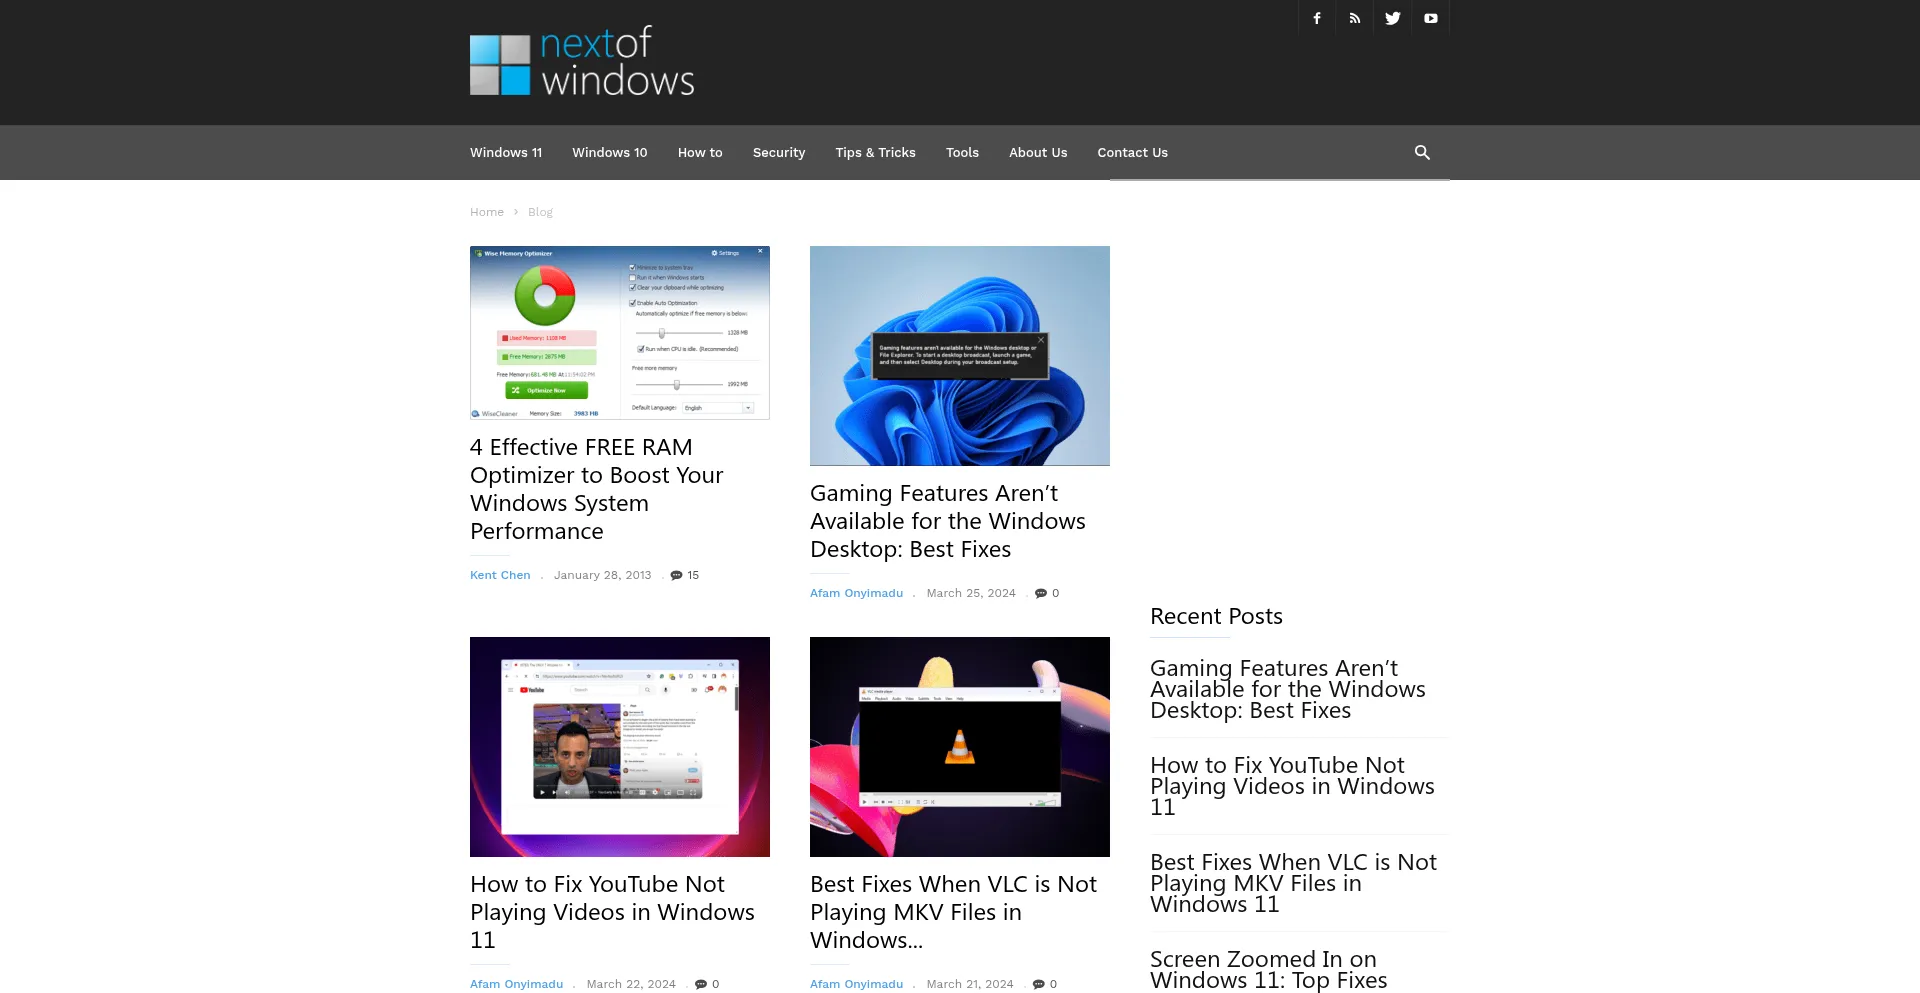Screen dimensions: 1920x993
Task: Select the Security menu item
Action: [779, 152]
